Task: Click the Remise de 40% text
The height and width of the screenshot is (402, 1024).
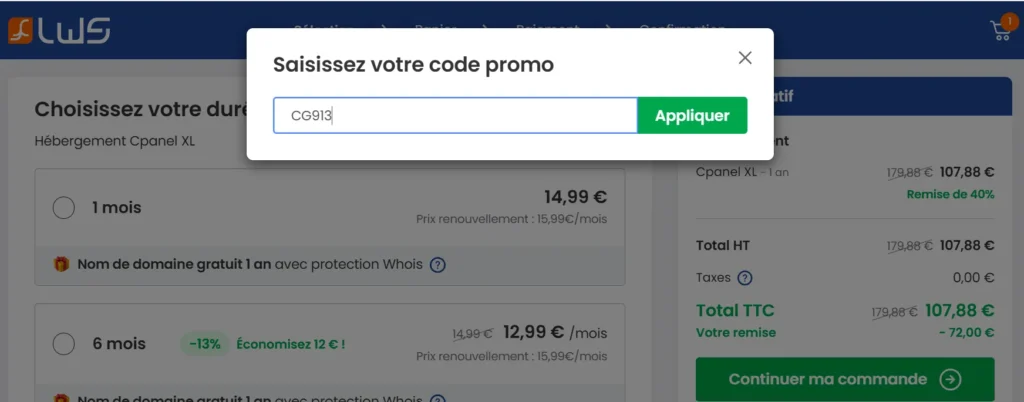Action: pyautogui.click(x=950, y=194)
